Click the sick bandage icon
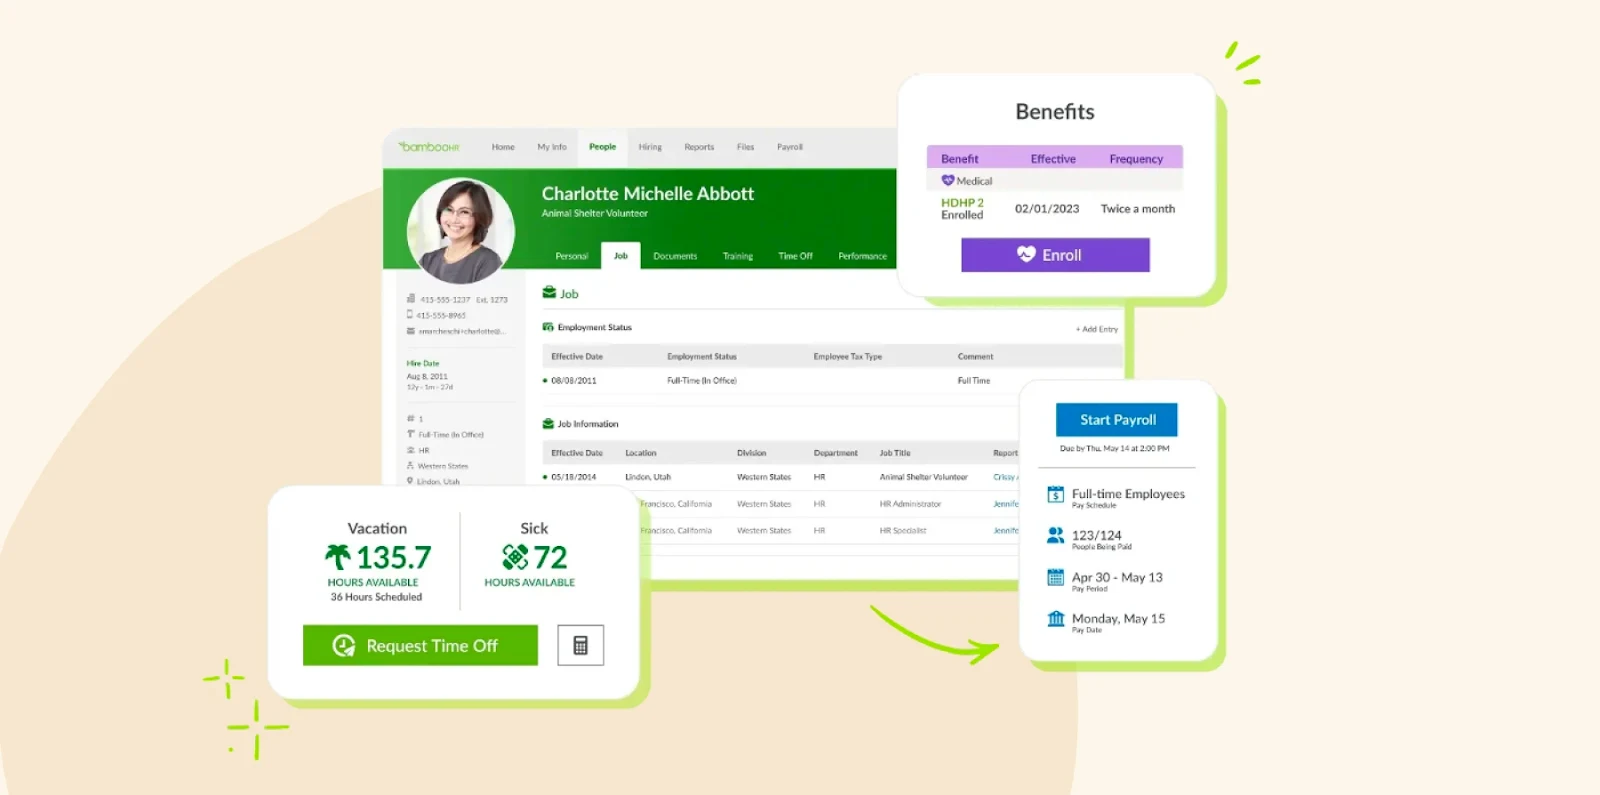The height and width of the screenshot is (795, 1600). coord(515,556)
